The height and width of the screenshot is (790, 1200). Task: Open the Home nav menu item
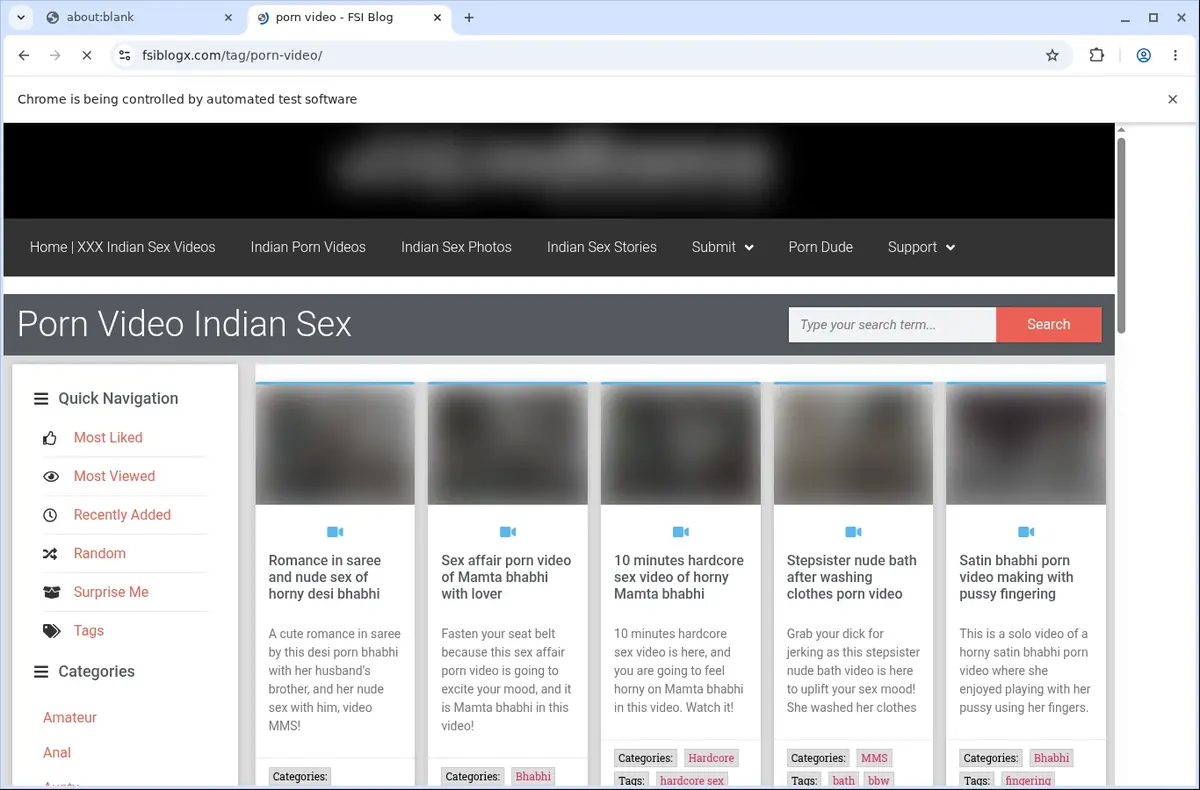(122, 247)
